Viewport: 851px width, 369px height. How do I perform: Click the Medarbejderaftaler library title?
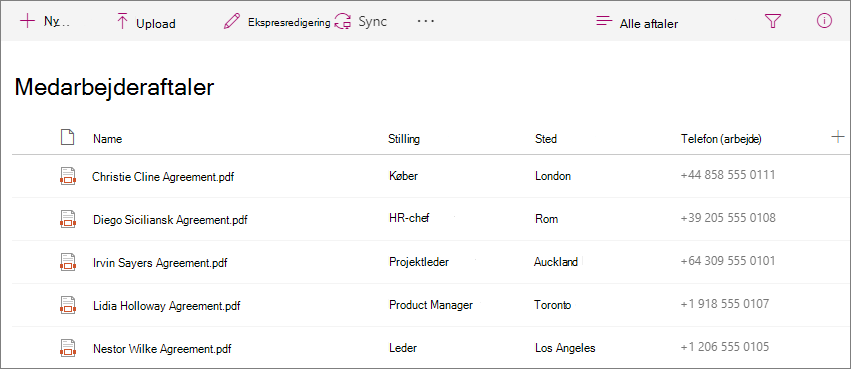[x=115, y=87]
